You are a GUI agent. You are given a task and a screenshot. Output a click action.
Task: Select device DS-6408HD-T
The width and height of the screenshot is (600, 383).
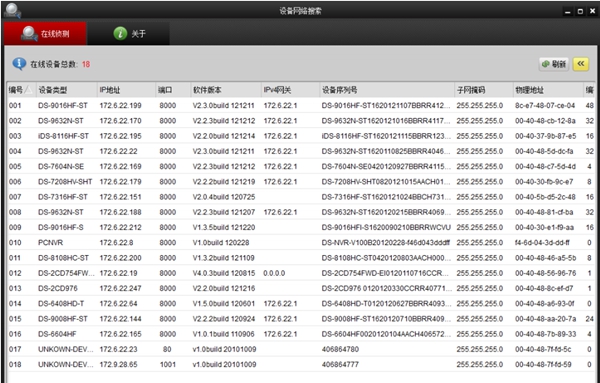pos(61,304)
